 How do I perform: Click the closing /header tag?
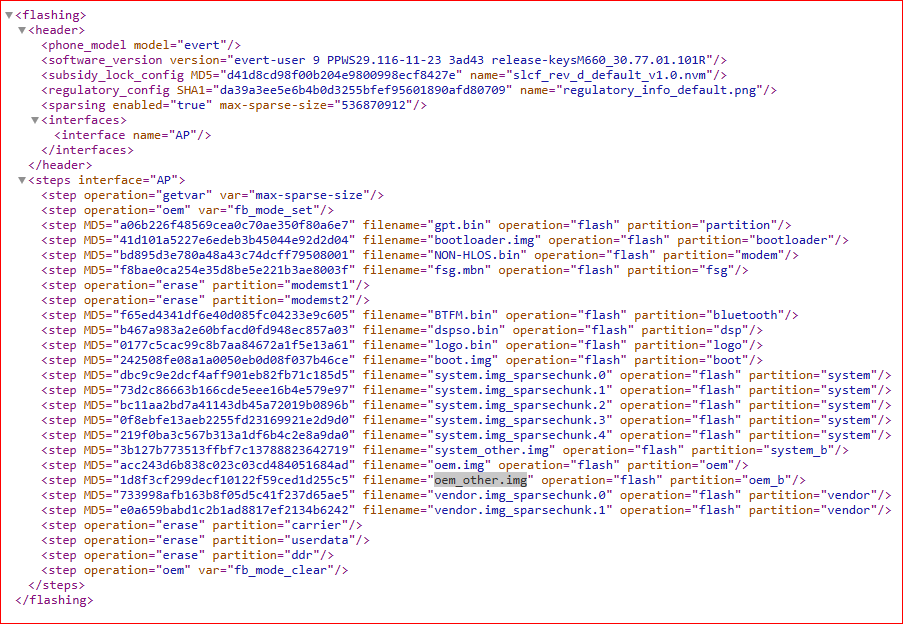pyautogui.click(x=60, y=165)
